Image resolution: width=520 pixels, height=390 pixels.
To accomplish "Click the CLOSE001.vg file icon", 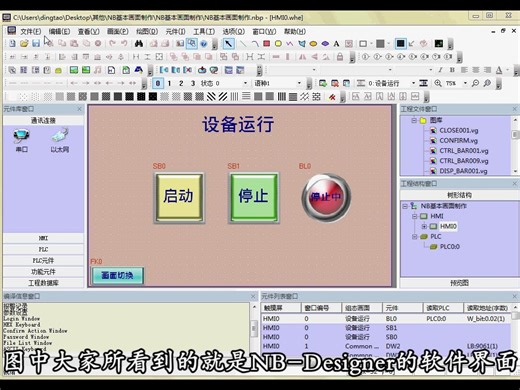I will click(433, 130).
